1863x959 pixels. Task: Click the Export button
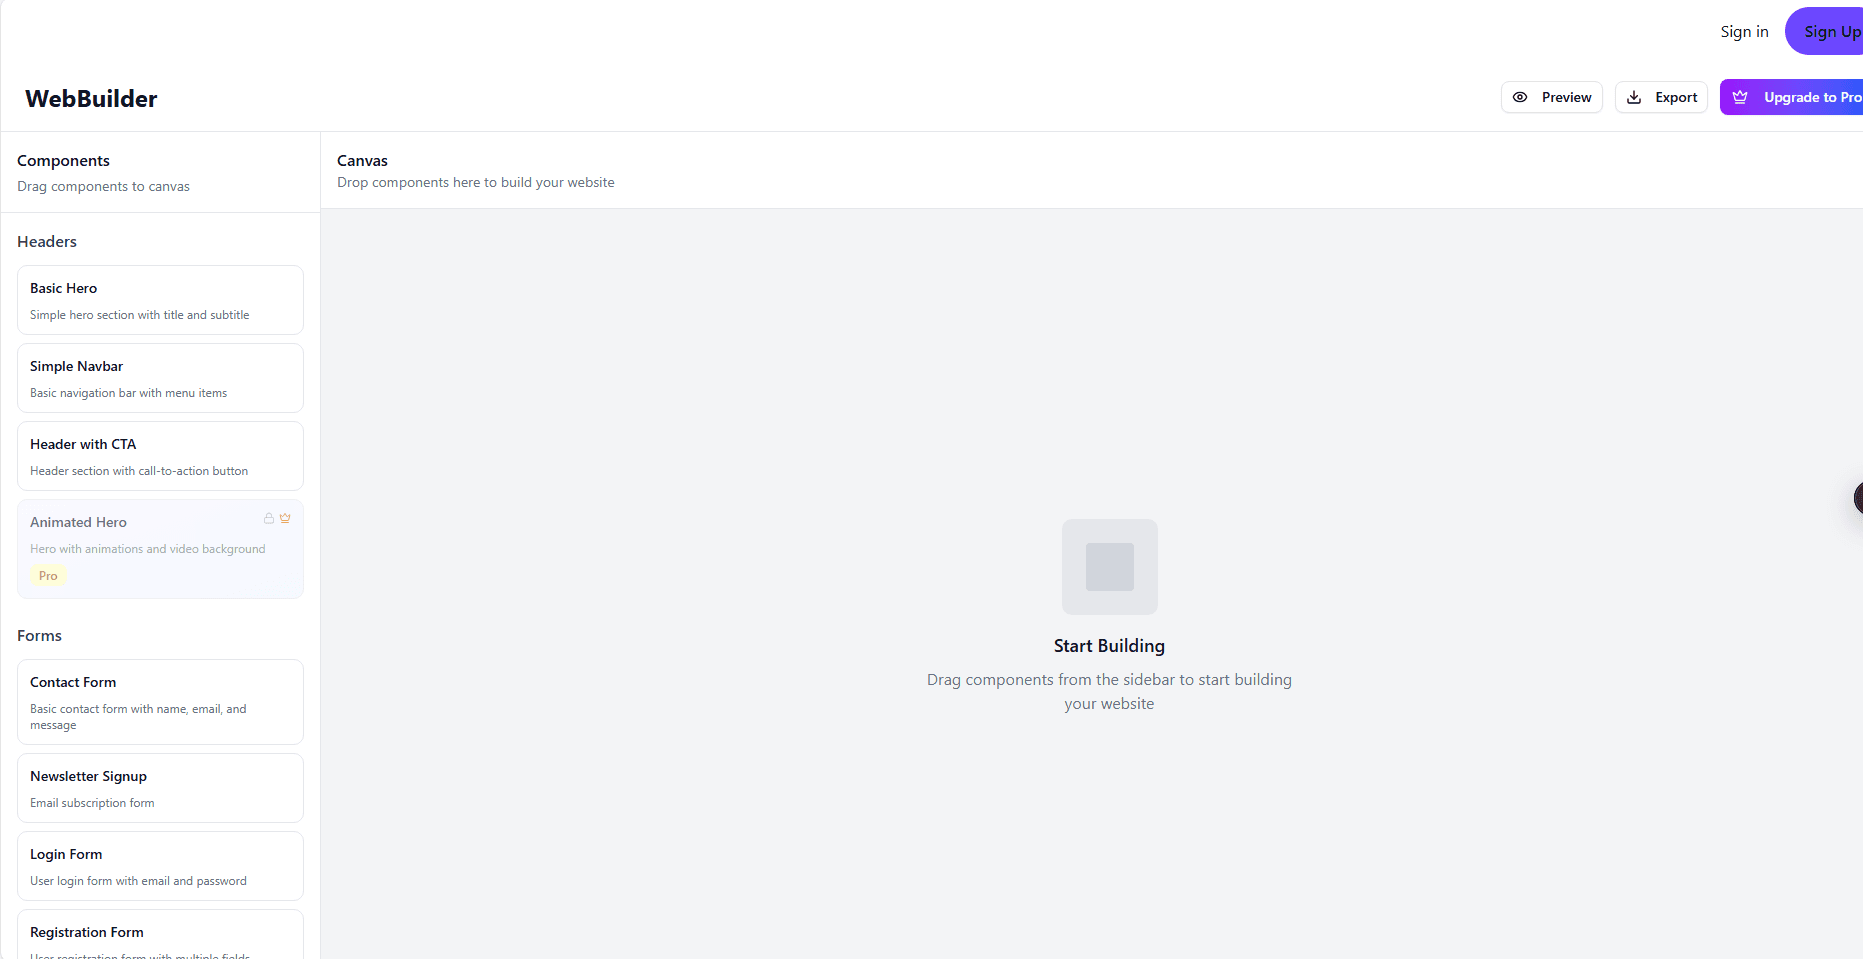pyautogui.click(x=1661, y=97)
